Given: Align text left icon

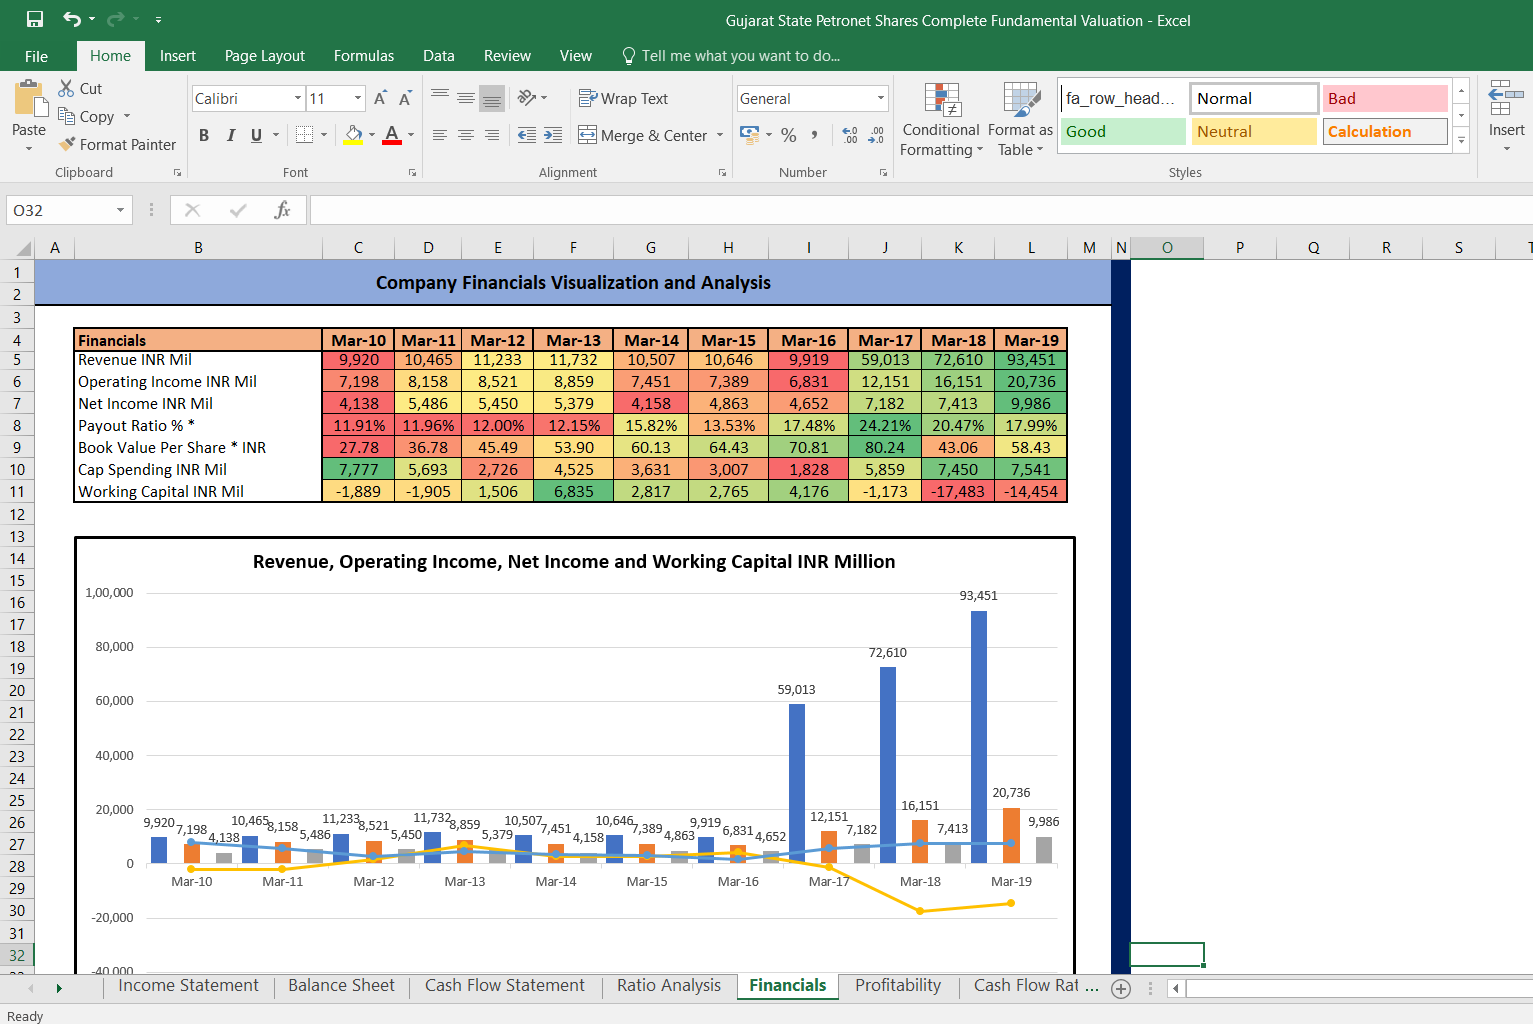Looking at the screenshot, I should click(440, 135).
